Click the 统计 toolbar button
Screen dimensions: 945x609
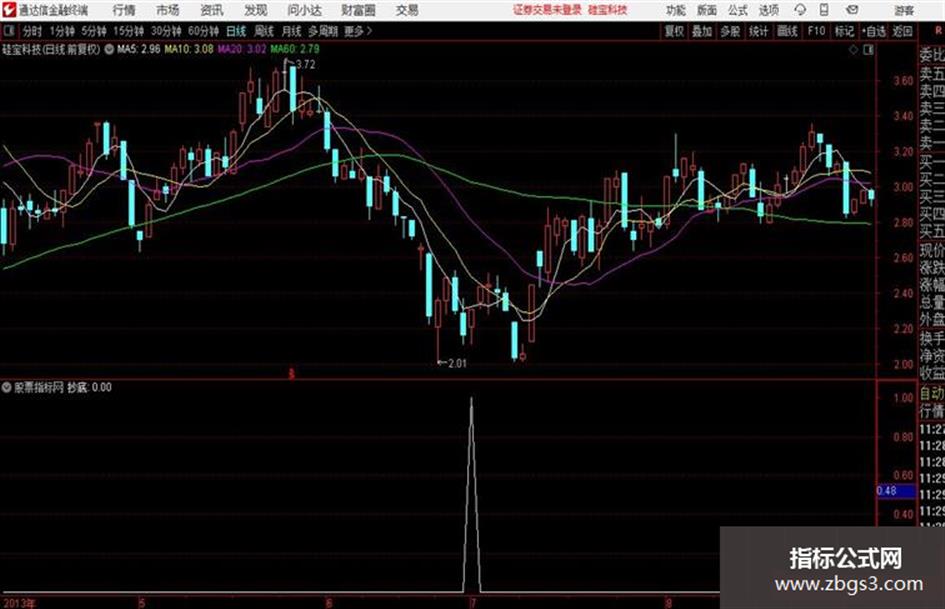(x=759, y=31)
